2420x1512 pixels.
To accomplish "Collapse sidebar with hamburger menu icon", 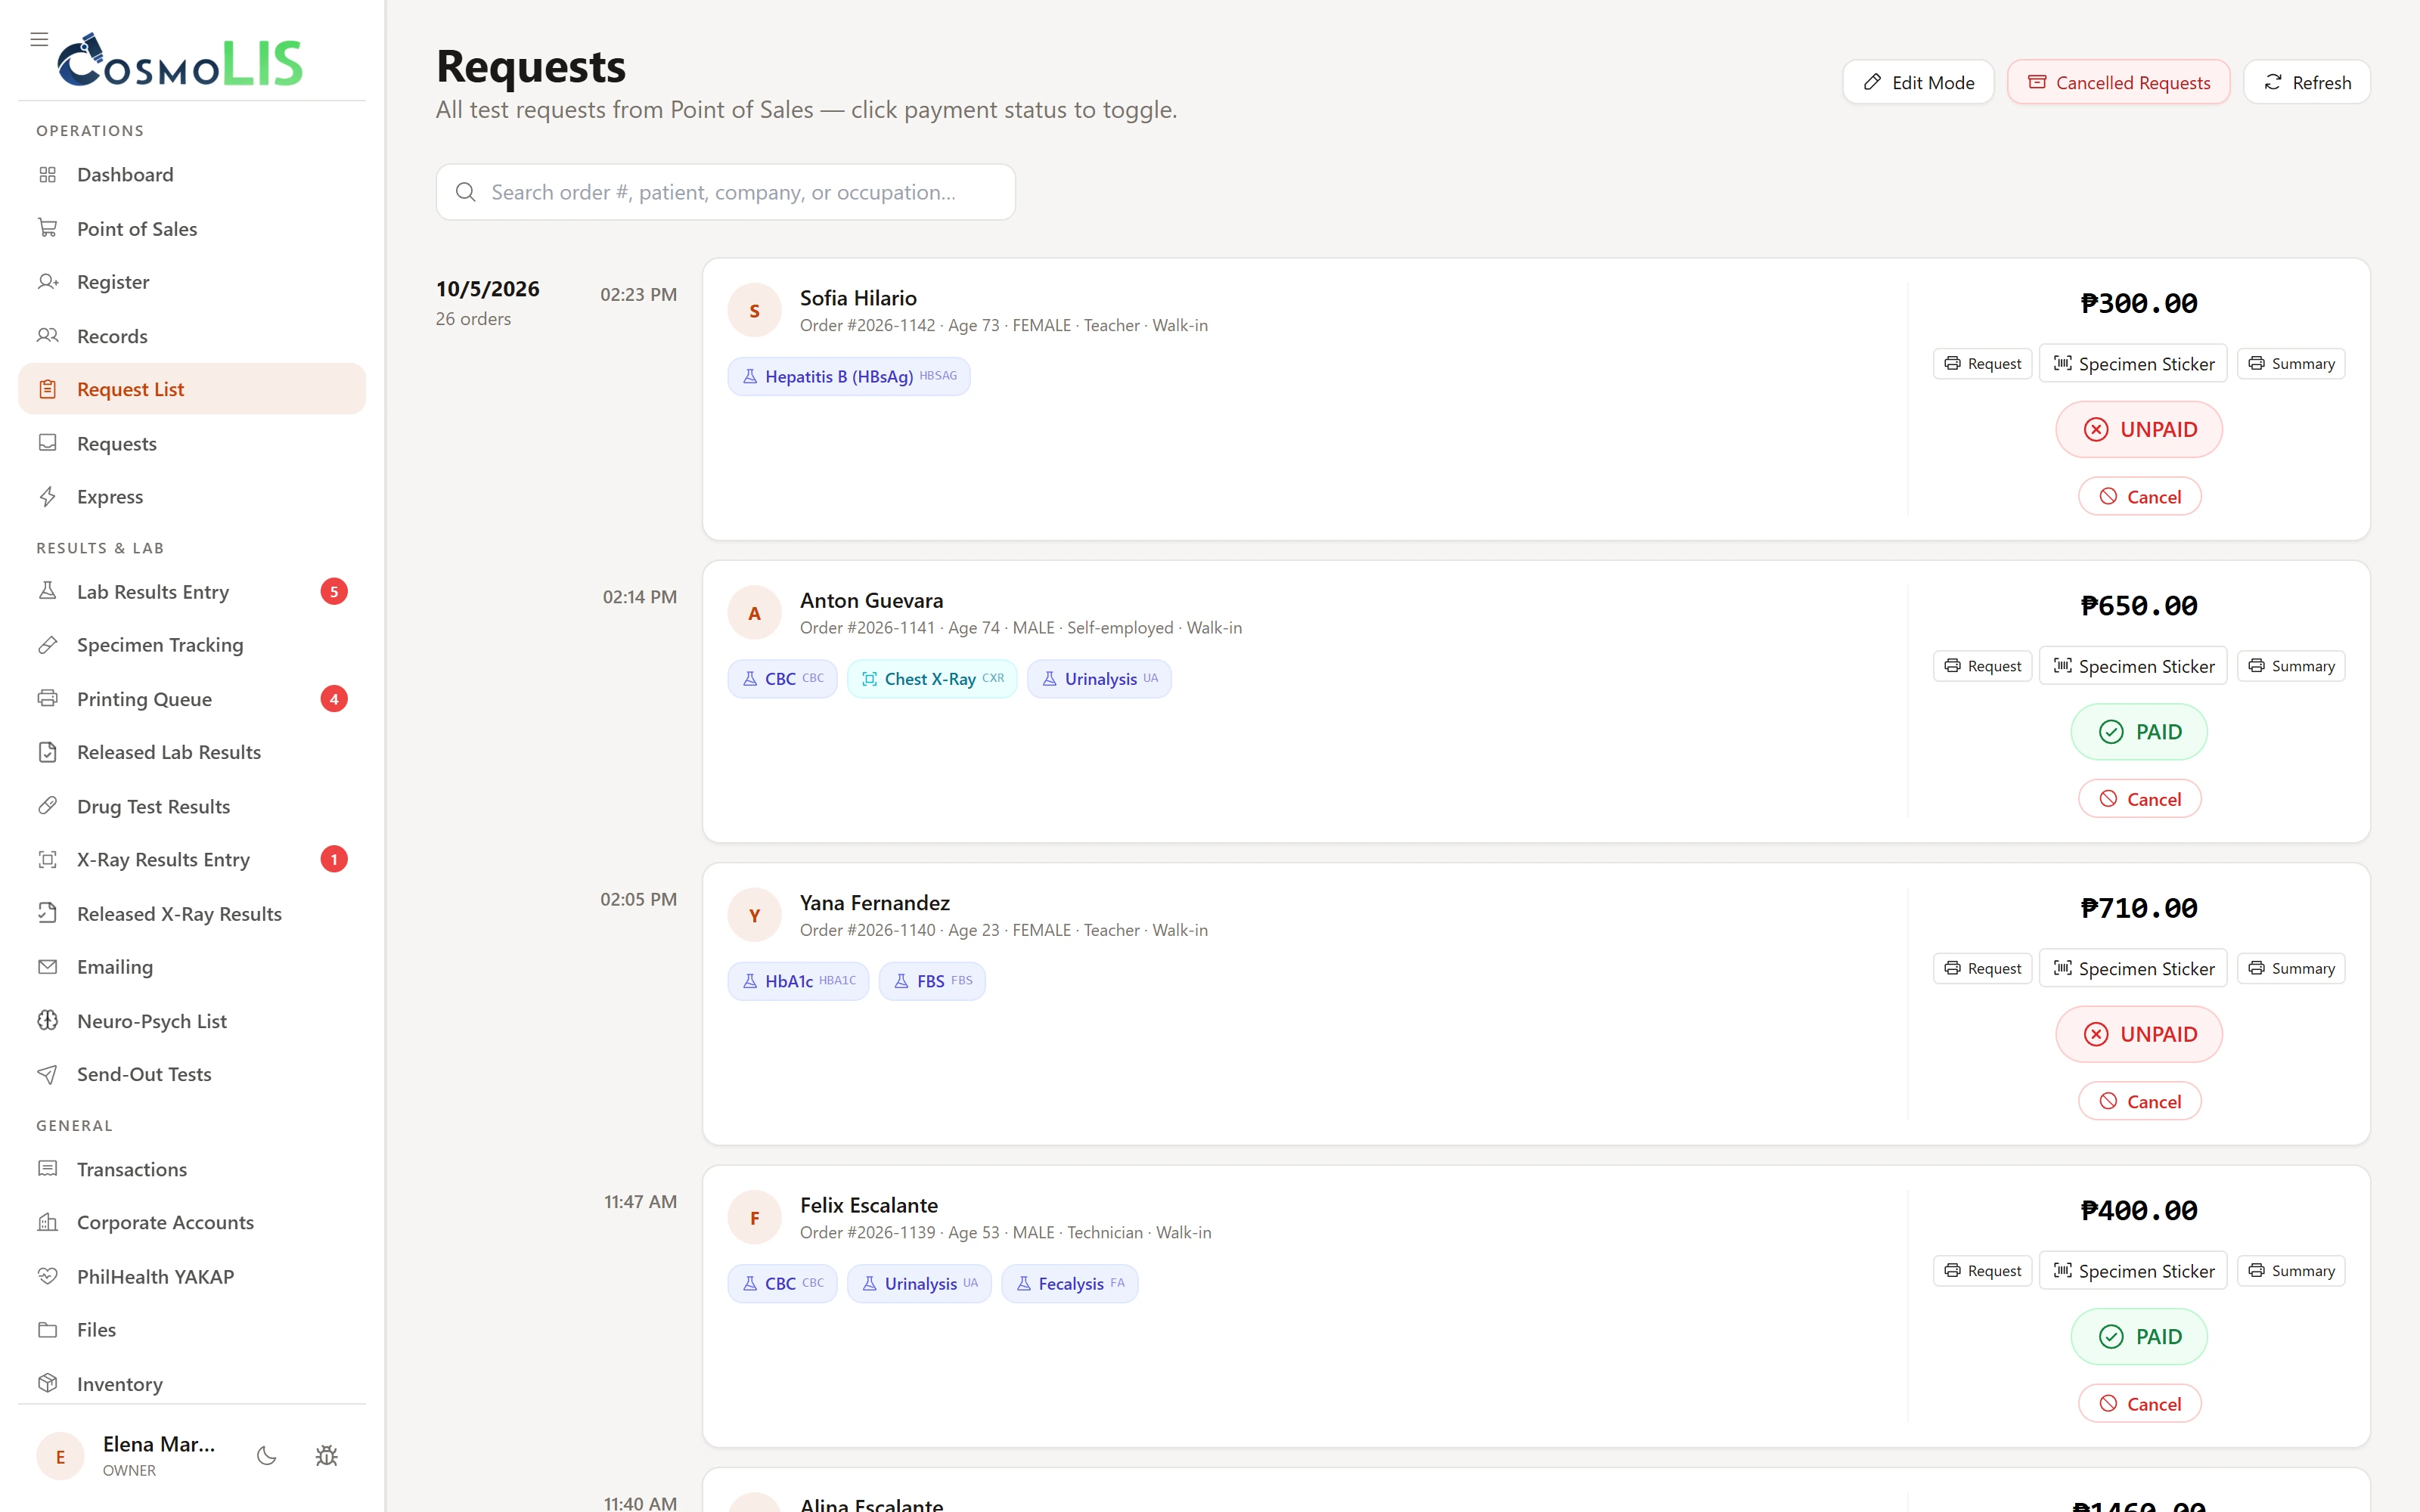I will click(39, 39).
